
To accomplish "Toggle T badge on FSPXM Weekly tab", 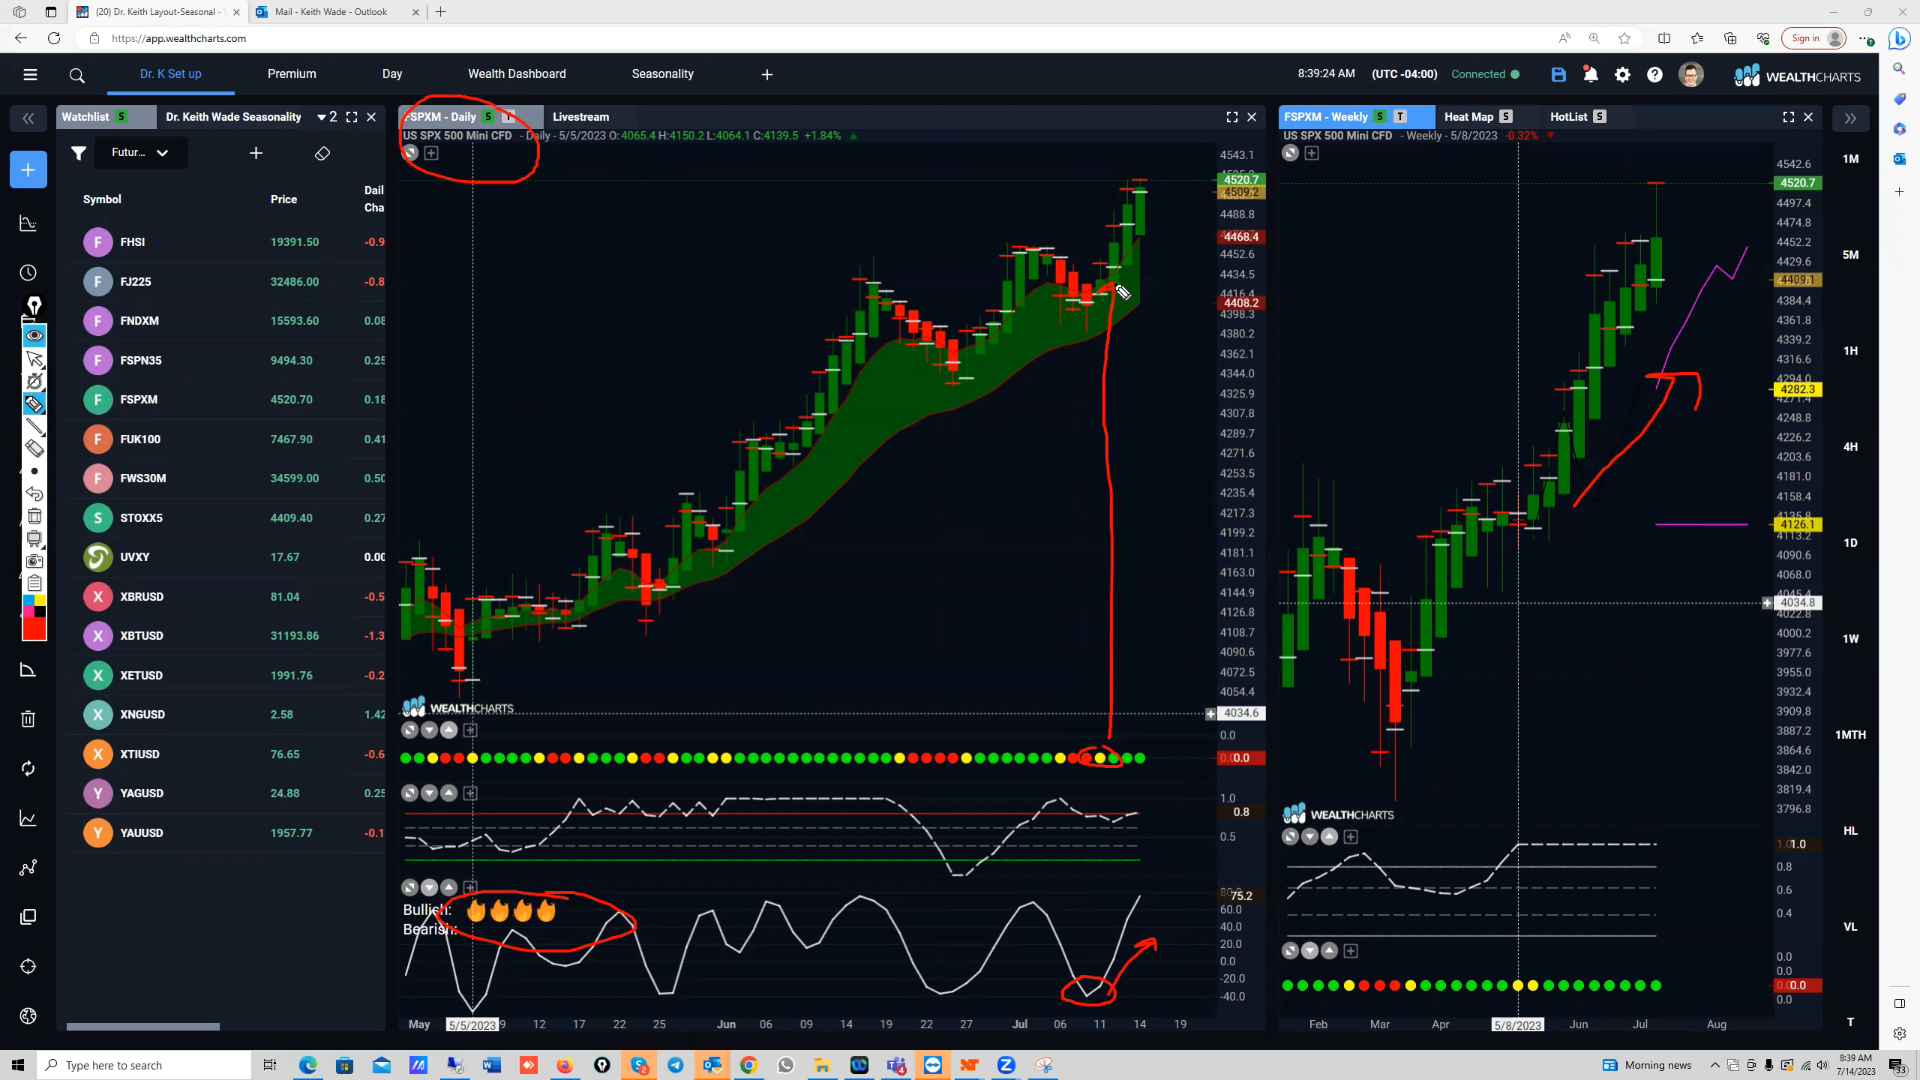I will (1400, 117).
